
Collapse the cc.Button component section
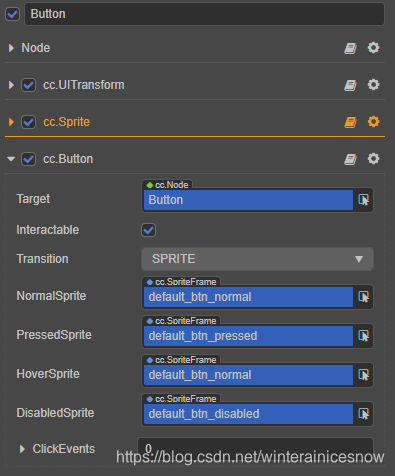pos(11,159)
